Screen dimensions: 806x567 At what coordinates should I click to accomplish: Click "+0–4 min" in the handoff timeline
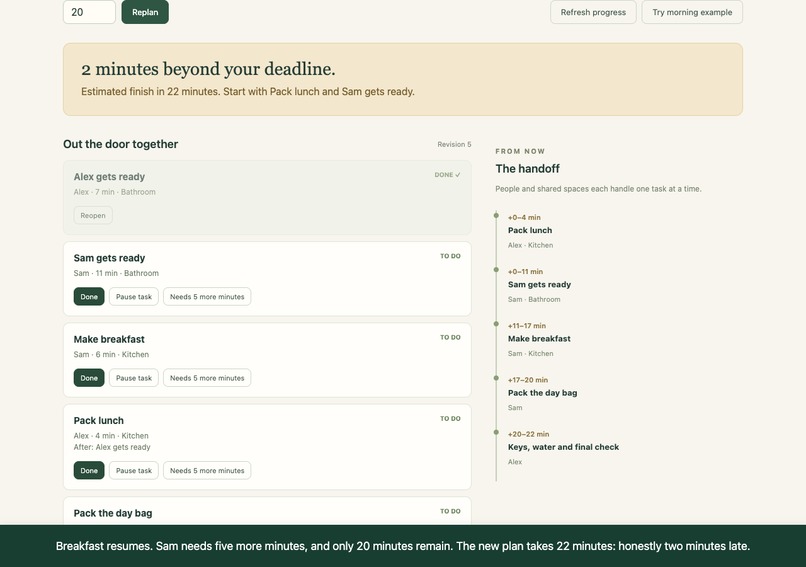coord(524,217)
